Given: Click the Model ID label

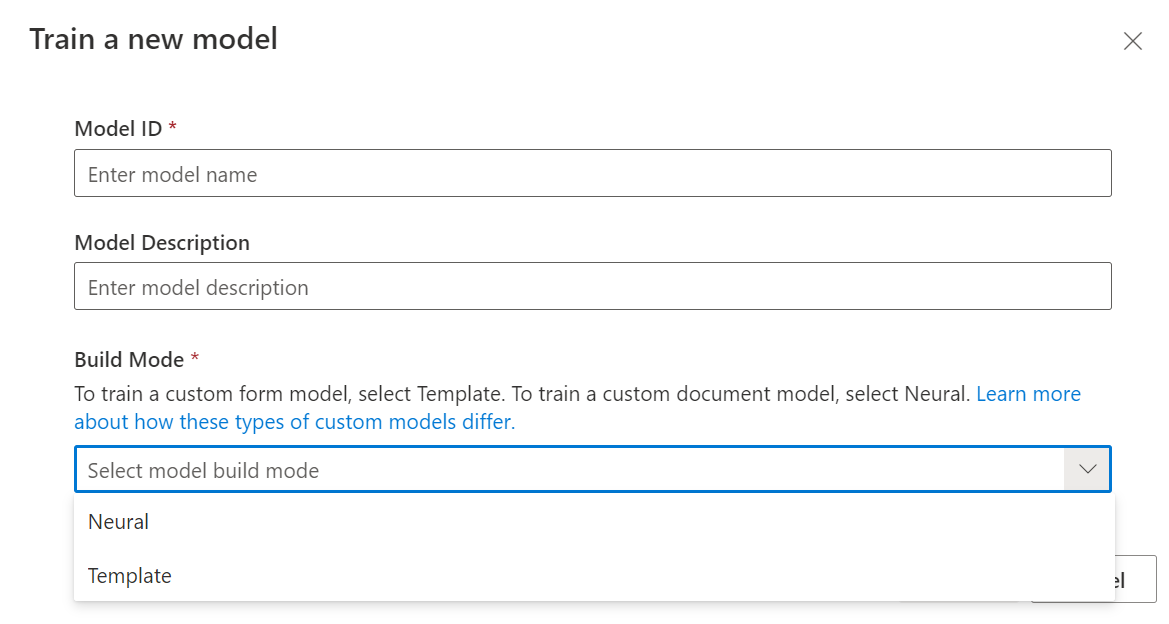Looking at the screenshot, I should 118,129.
